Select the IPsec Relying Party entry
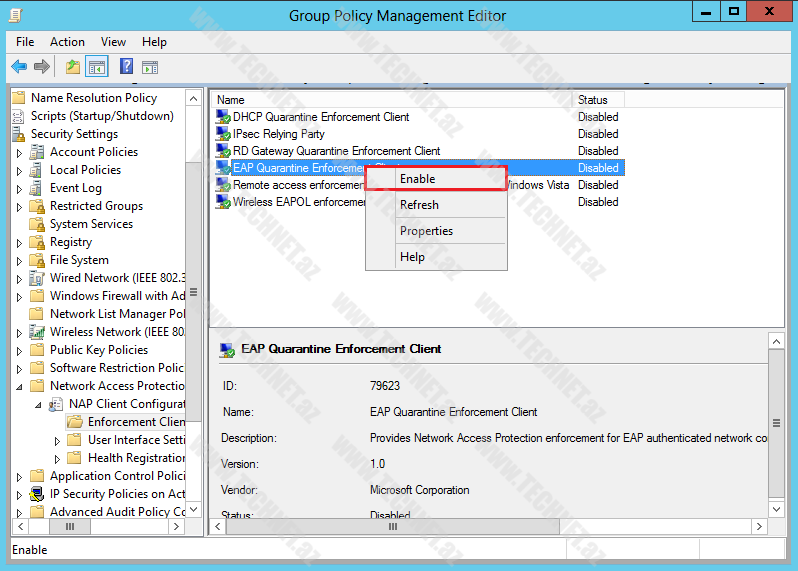 pyautogui.click(x=278, y=134)
